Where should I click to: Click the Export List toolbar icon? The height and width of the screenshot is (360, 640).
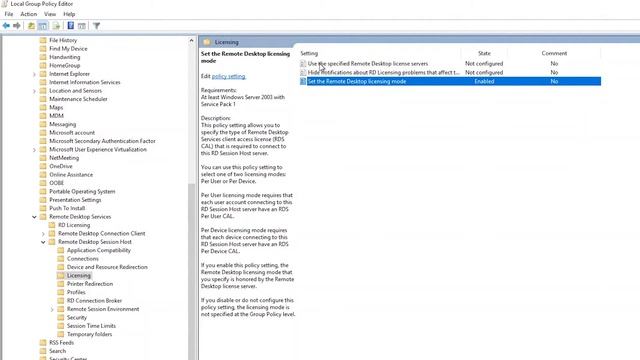[x=56, y=26]
